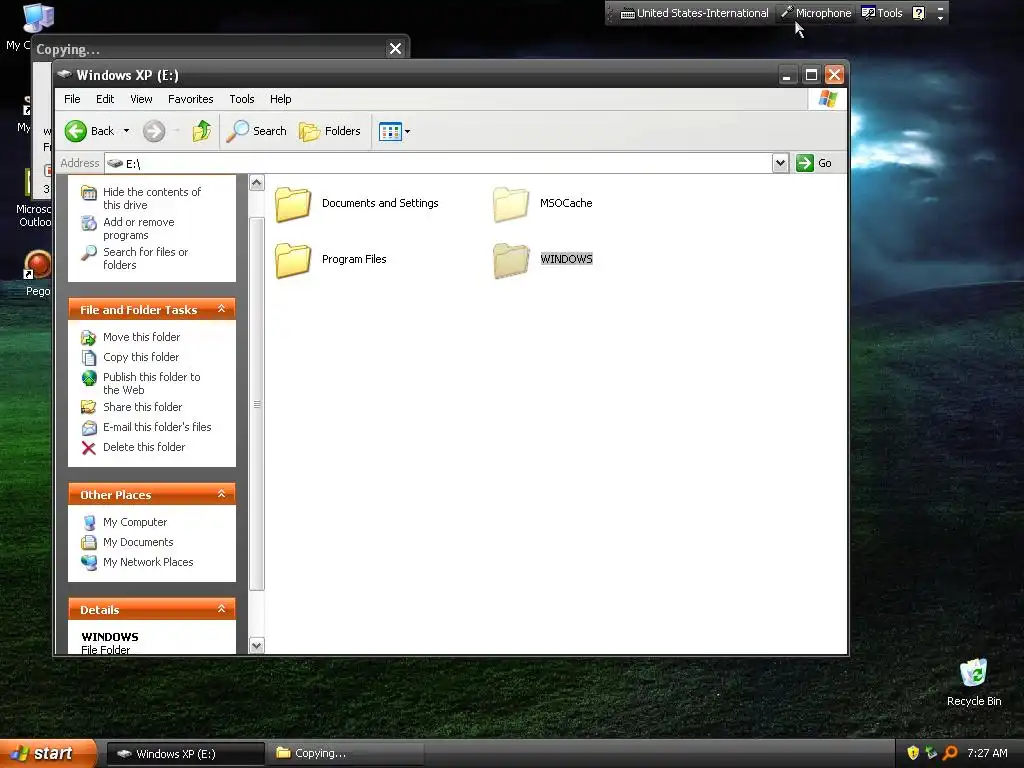Click 'Hide the contents of this drive'
The height and width of the screenshot is (768, 1024).
[x=152, y=199]
